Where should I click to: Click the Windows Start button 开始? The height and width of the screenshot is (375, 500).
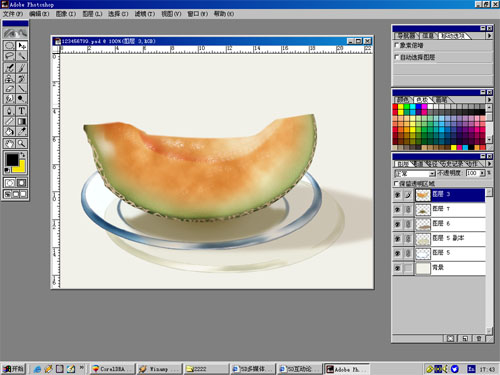pos(13,369)
